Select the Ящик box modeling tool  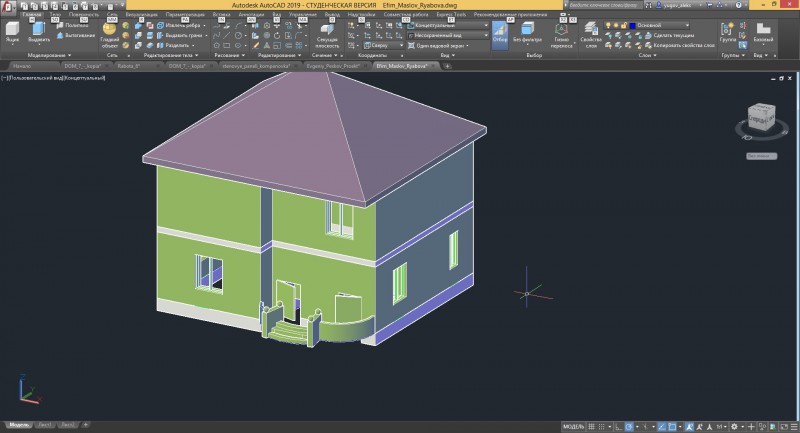click(12, 33)
